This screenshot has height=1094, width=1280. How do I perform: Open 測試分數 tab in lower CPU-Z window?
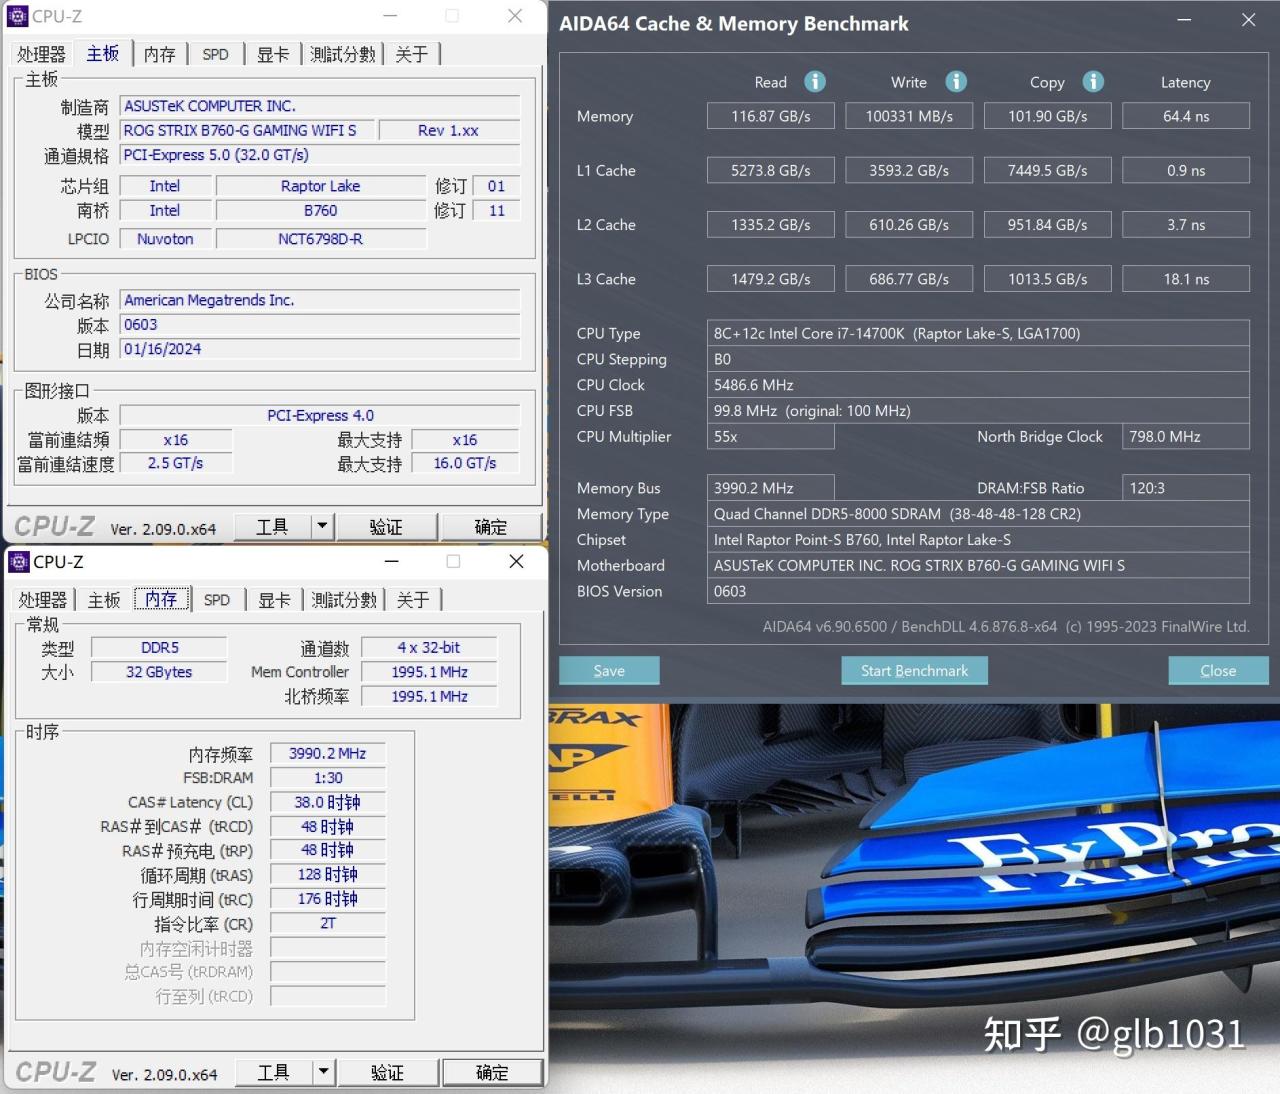(x=344, y=600)
